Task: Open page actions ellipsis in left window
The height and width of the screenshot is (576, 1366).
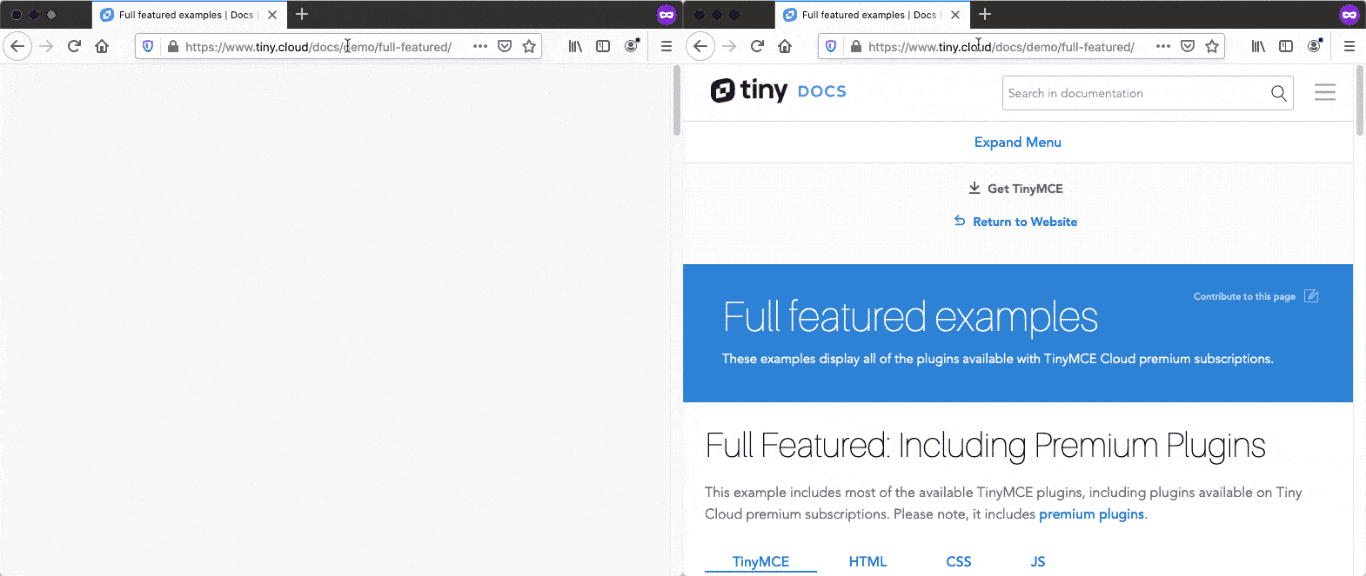Action: tap(480, 46)
